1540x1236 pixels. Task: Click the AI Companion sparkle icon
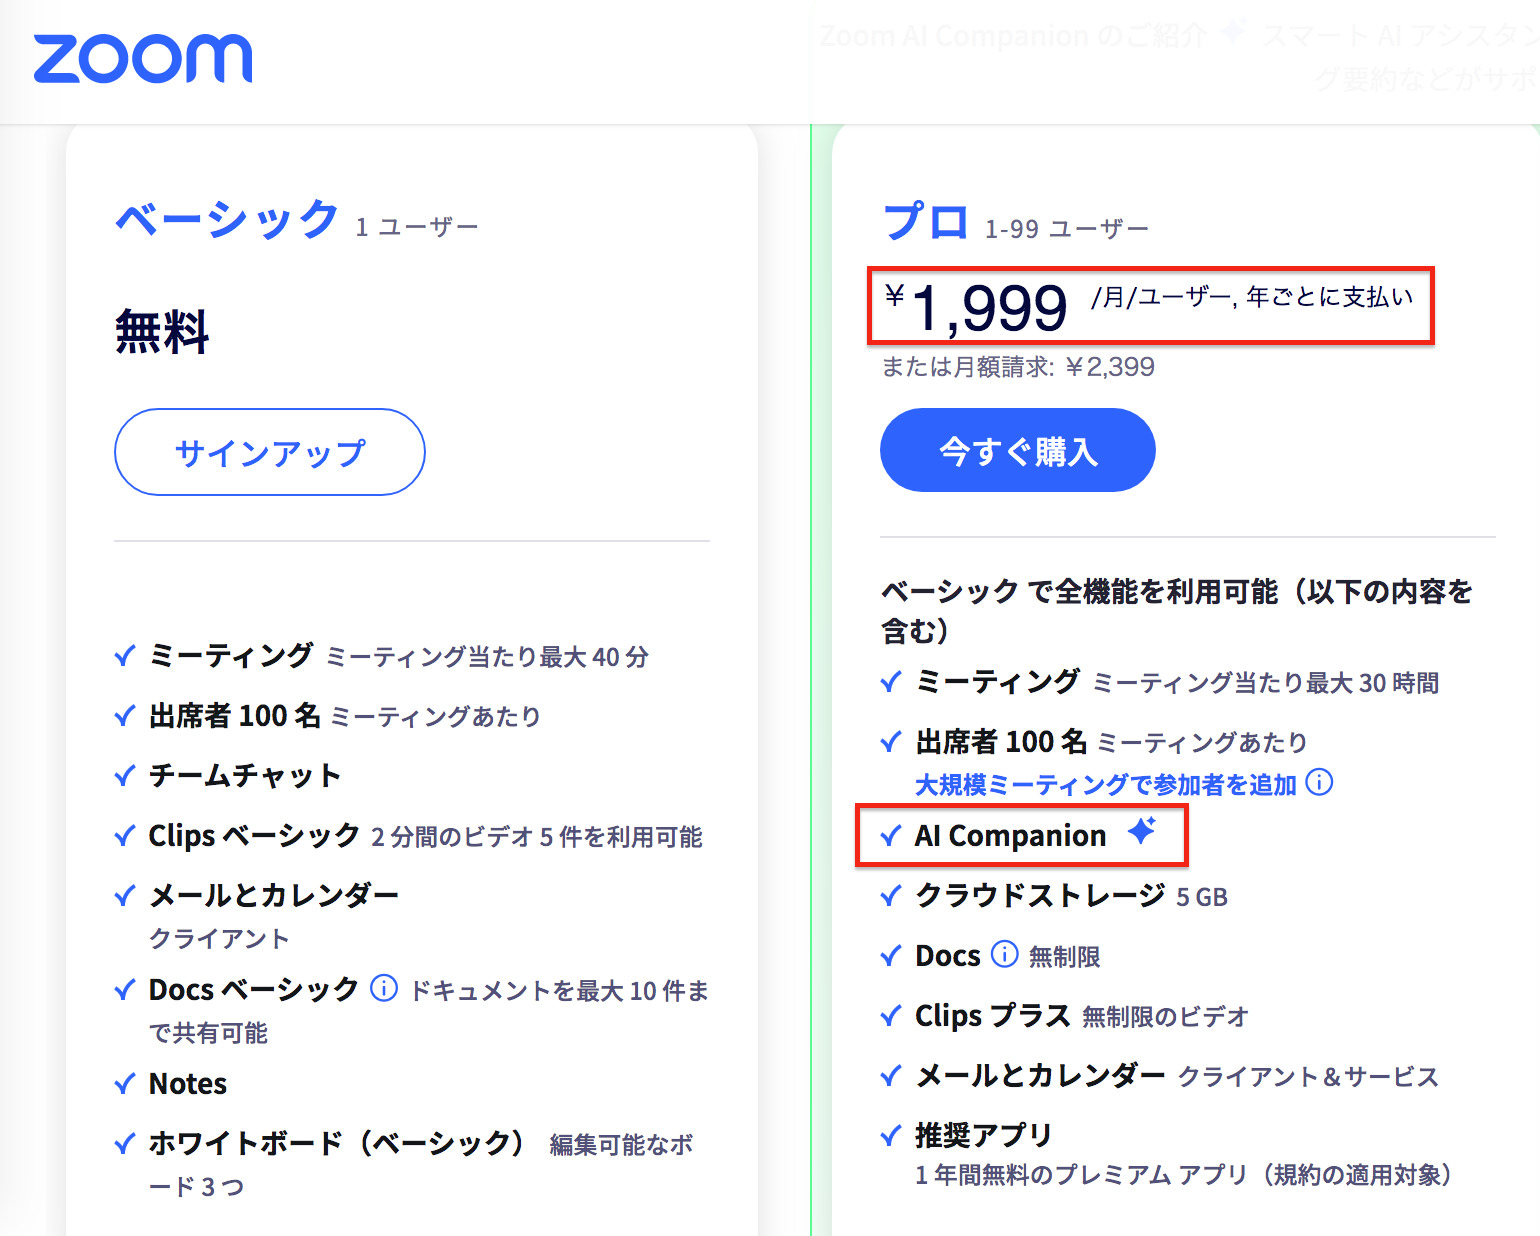point(1142,831)
